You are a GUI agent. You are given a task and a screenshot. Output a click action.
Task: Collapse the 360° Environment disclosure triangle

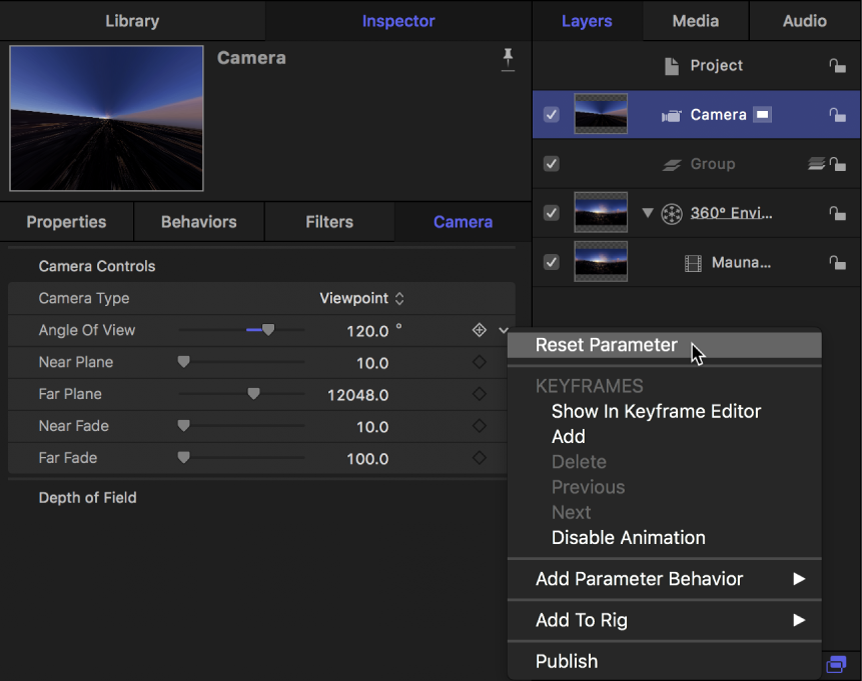pos(648,213)
